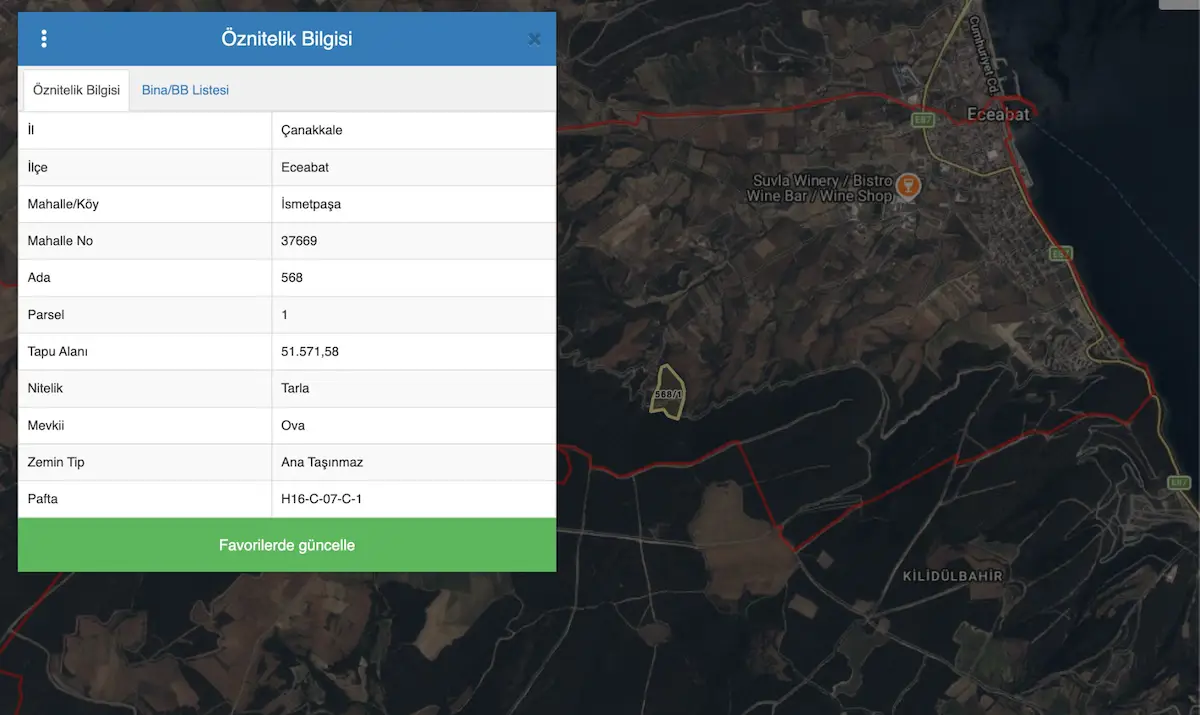The image size is (1200, 715).
Task: Click the Eceabat town label on the map
Action: (998, 114)
